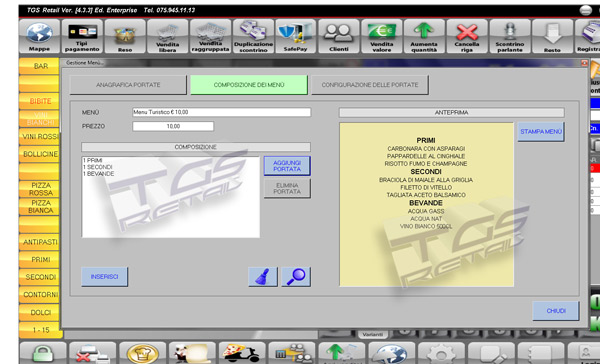Click the Chiudi button
This screenshot has height=364, width=600.
[x=556, y=311]
